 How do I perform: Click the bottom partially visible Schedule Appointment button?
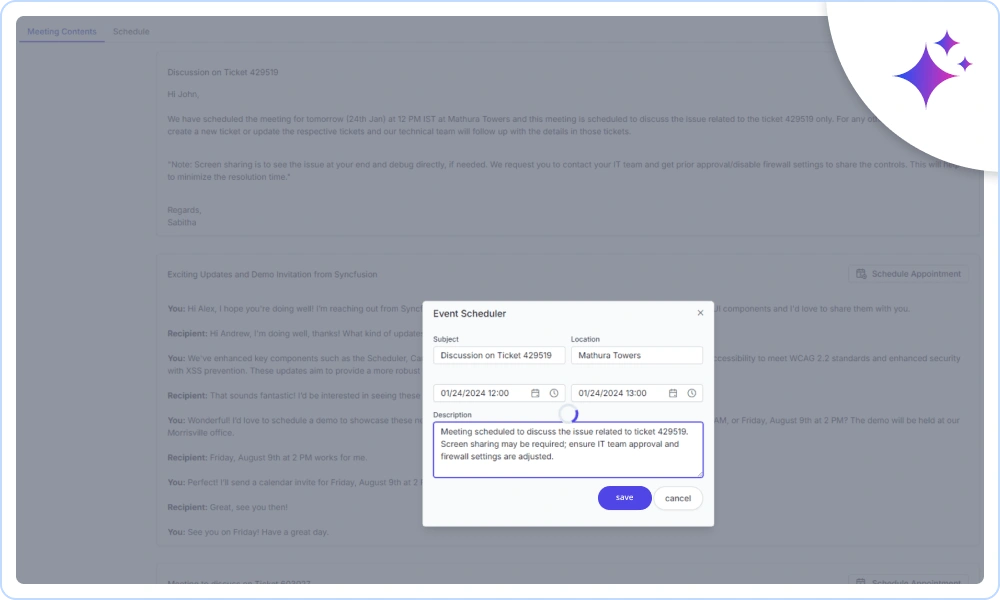tap(908, 582)
